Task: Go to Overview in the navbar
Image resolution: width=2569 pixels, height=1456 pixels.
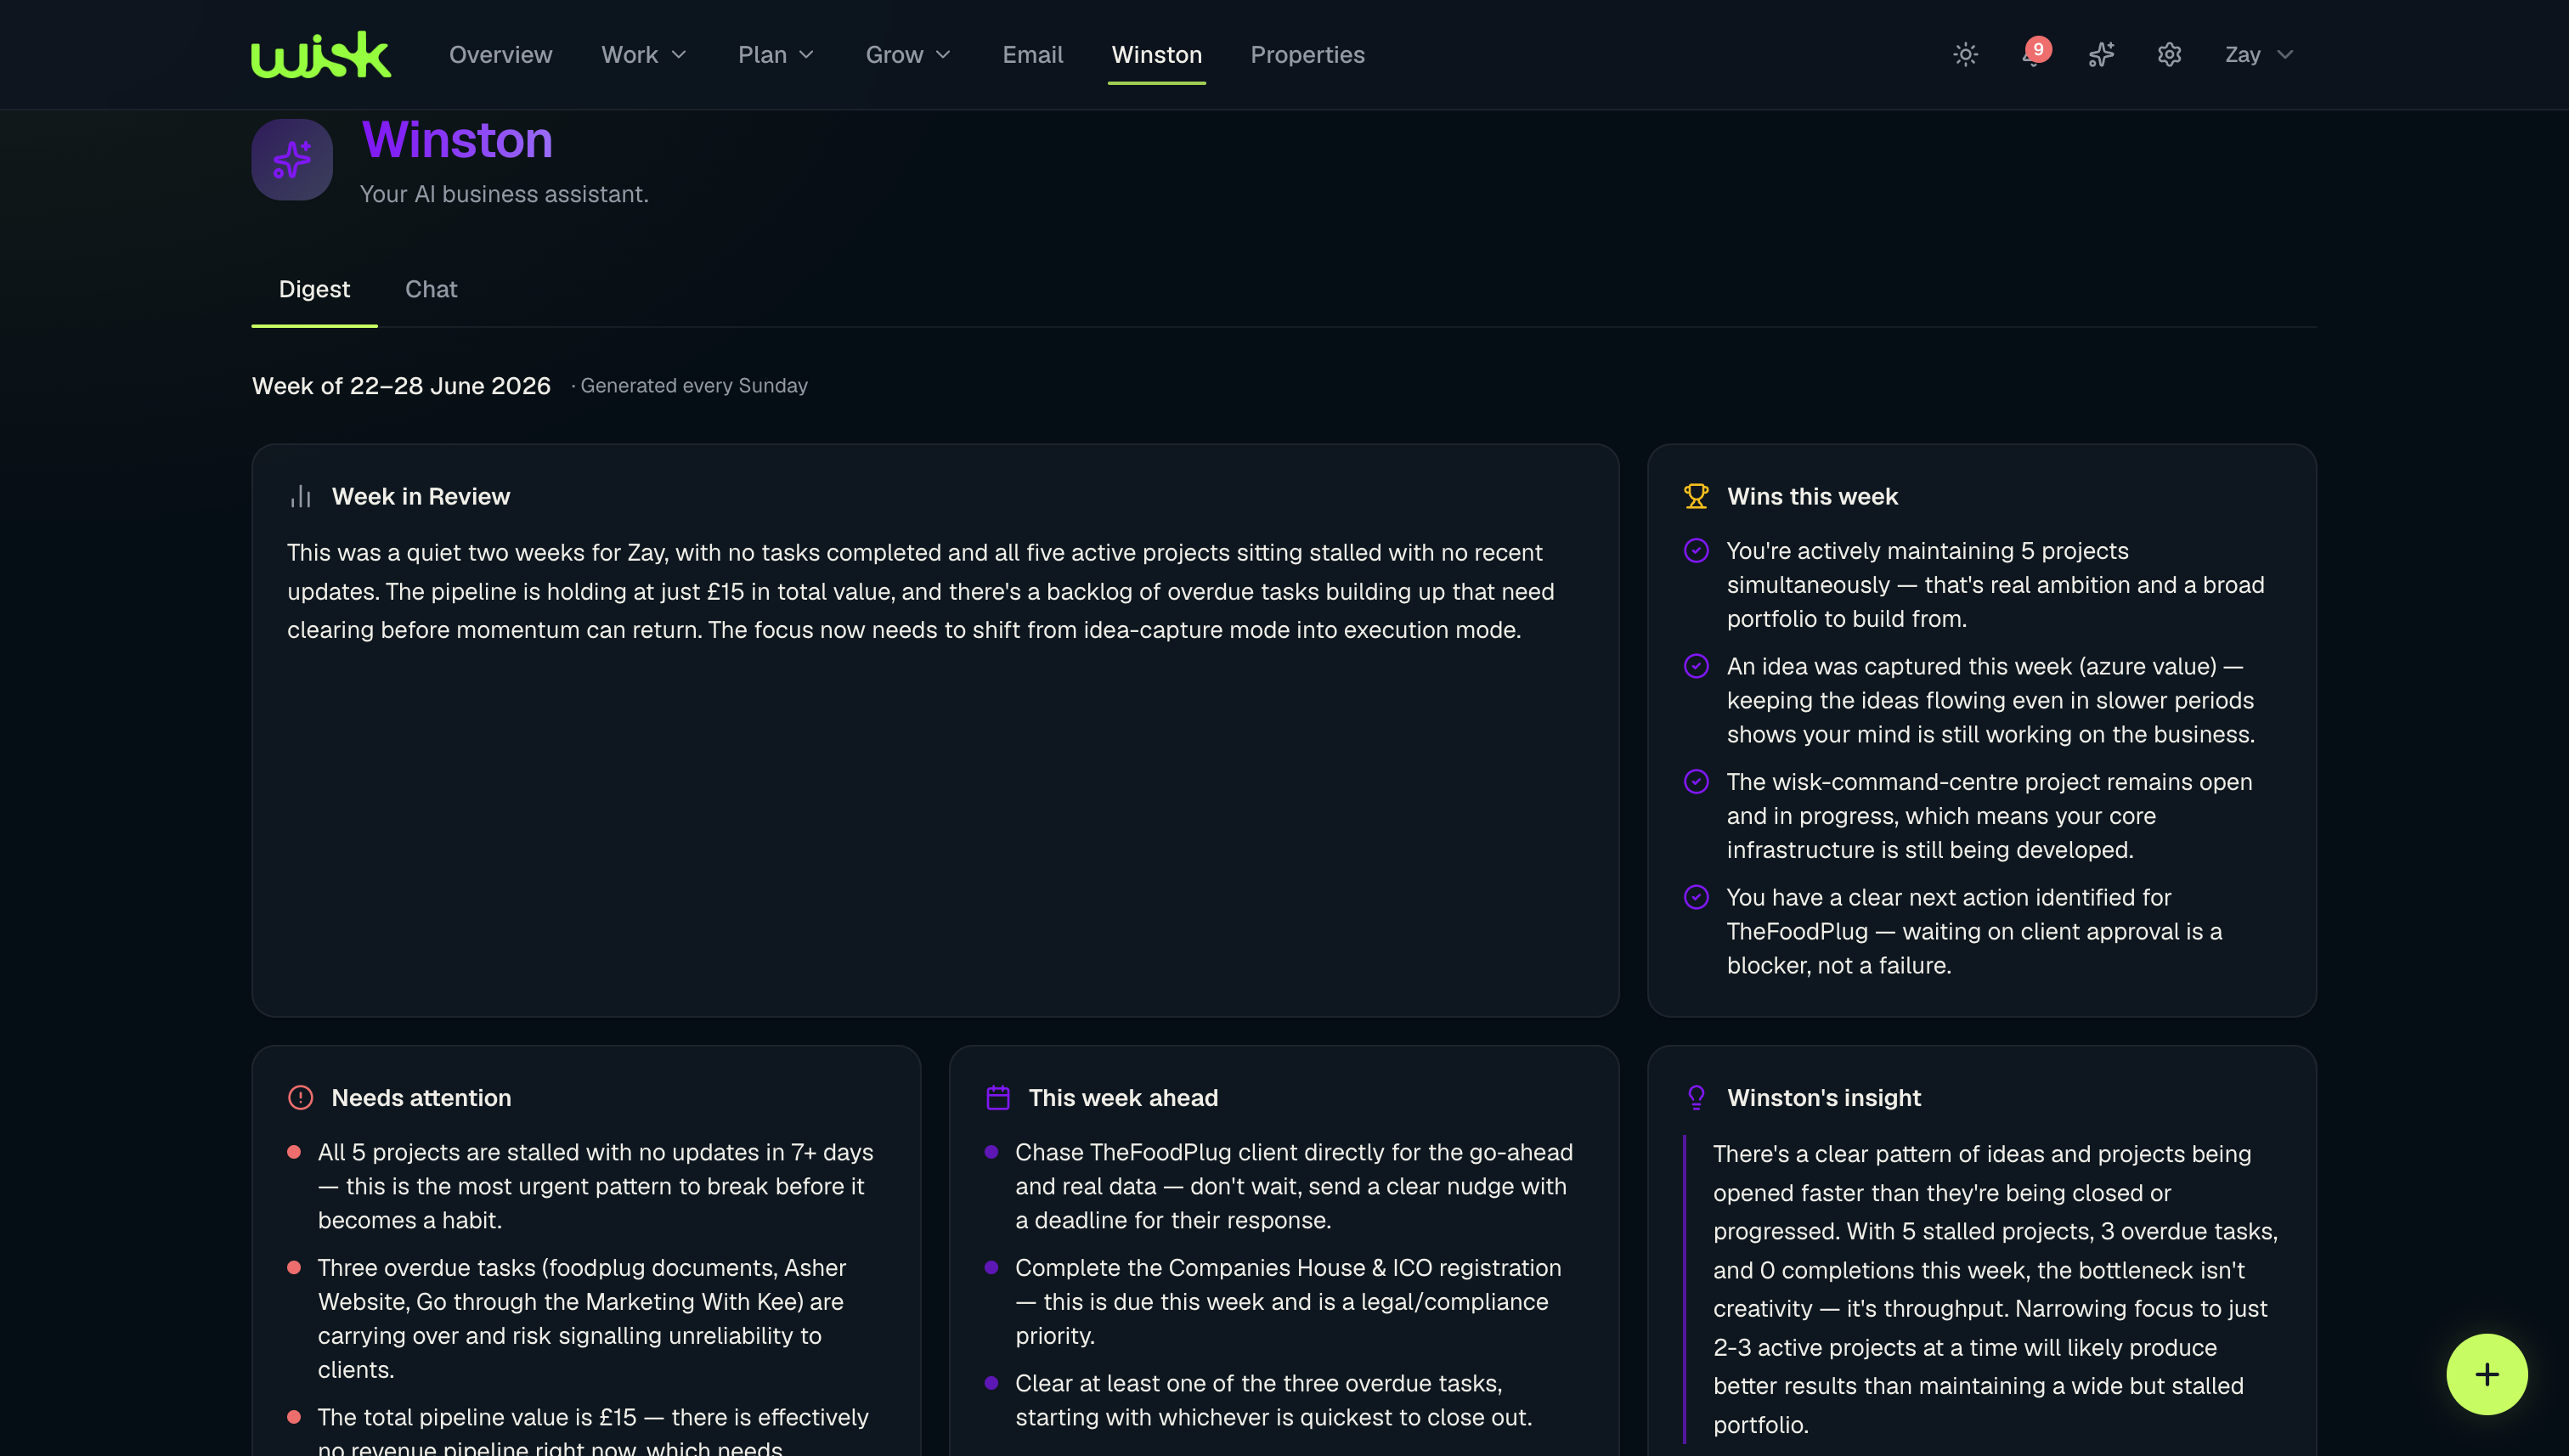Action: (x=500, y=54)
